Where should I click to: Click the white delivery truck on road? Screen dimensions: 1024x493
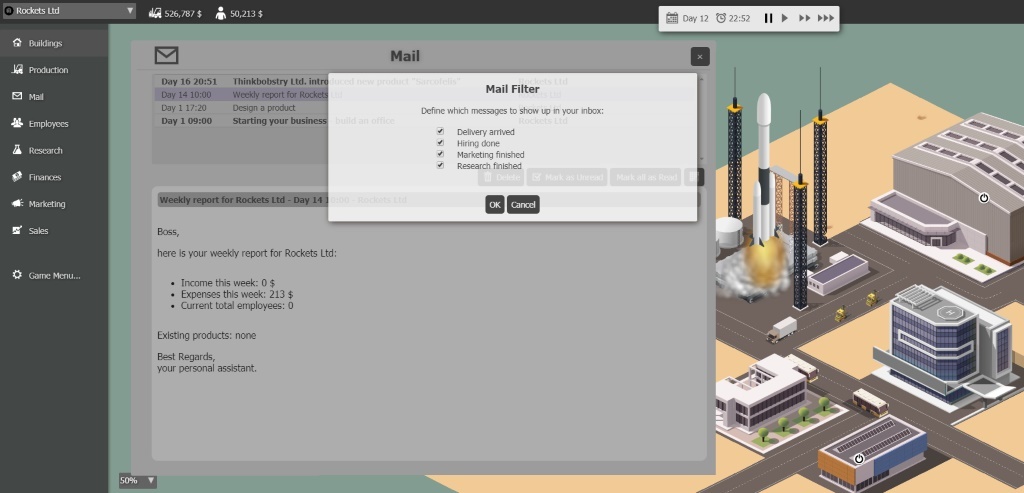click(782, 329)
